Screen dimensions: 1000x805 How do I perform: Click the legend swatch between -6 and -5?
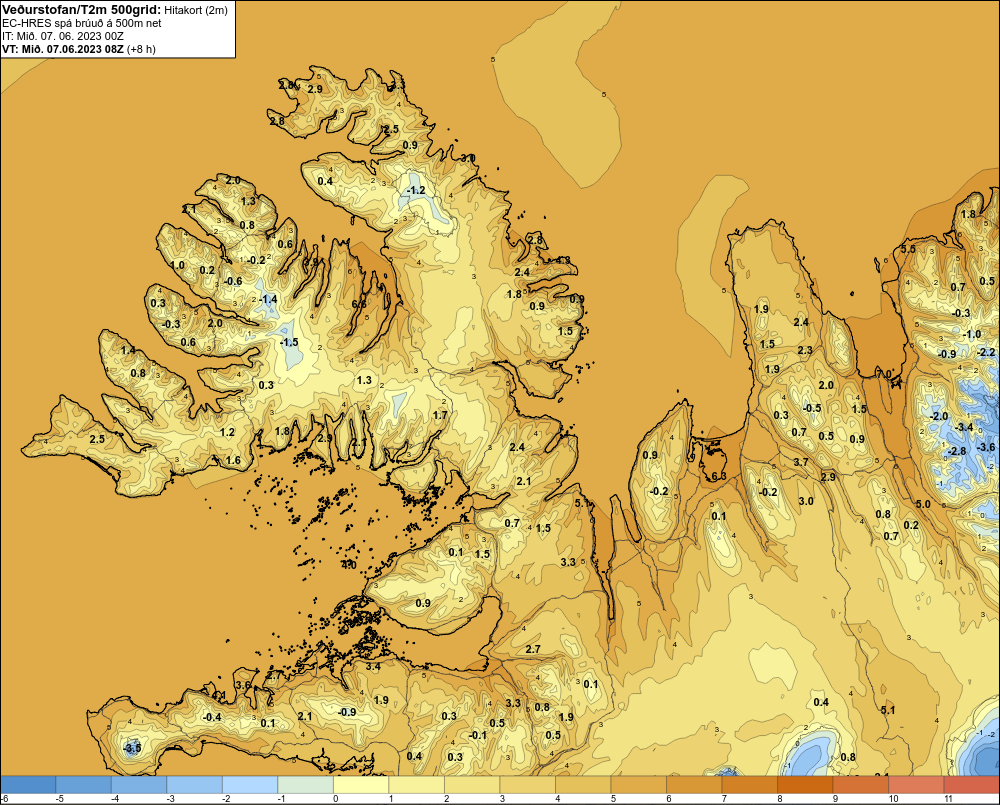(x=28, y=785)
